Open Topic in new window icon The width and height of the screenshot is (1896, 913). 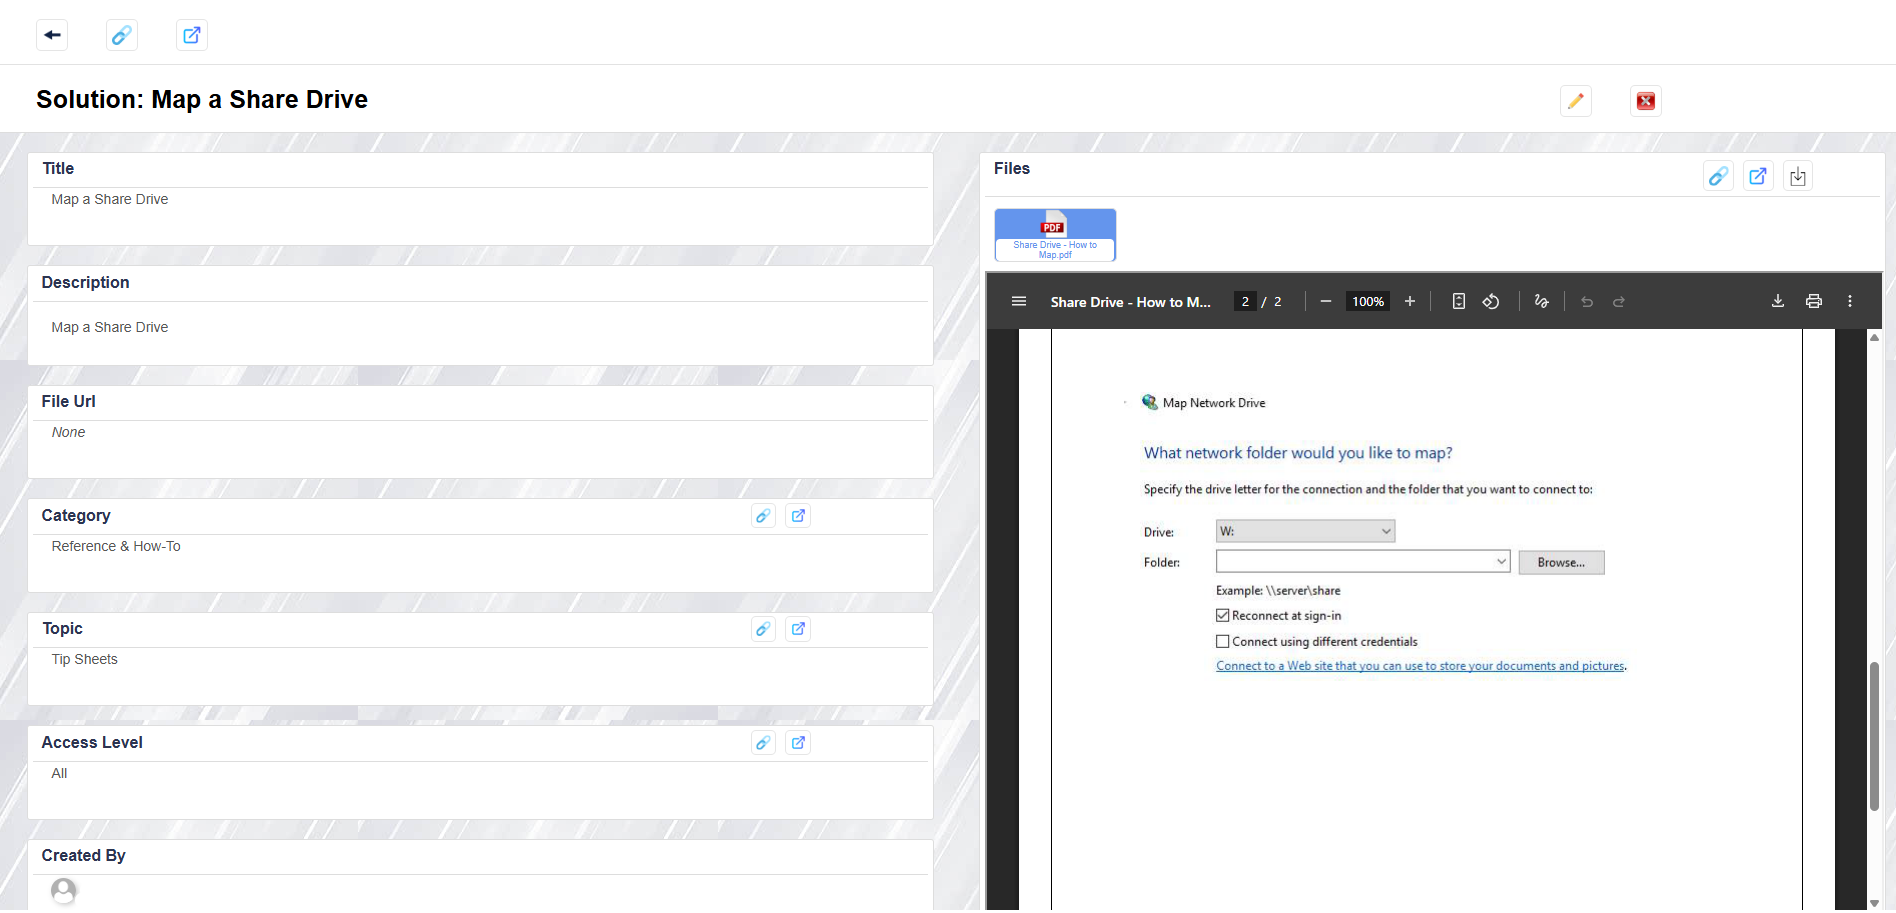click(x=798, y=629)
